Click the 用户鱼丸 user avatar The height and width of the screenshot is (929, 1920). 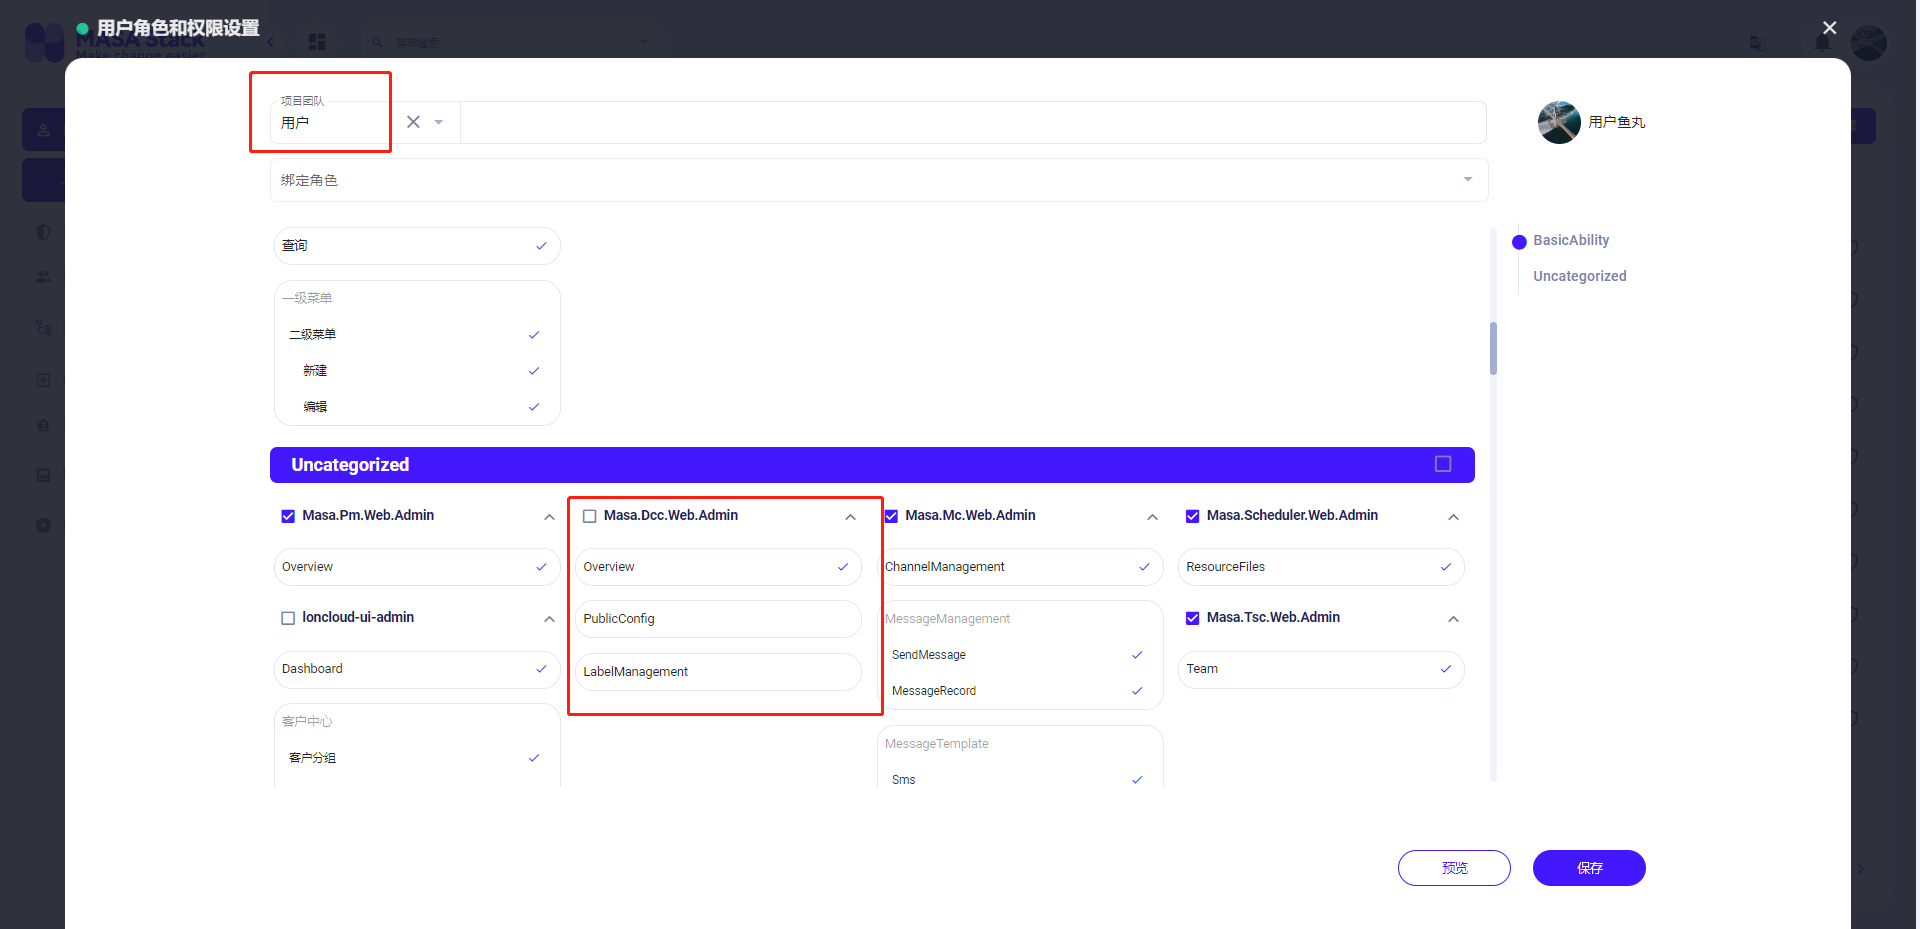pos(1558,122)
